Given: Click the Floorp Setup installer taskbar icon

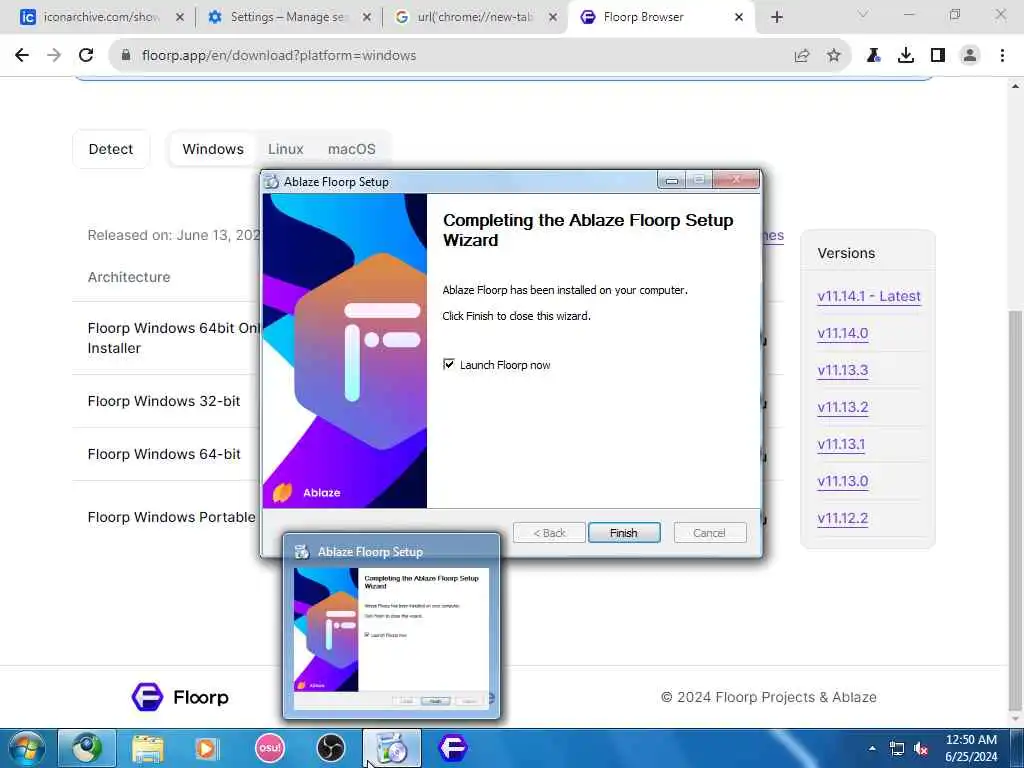Looking at the screenshot, I should click(391, 748).
